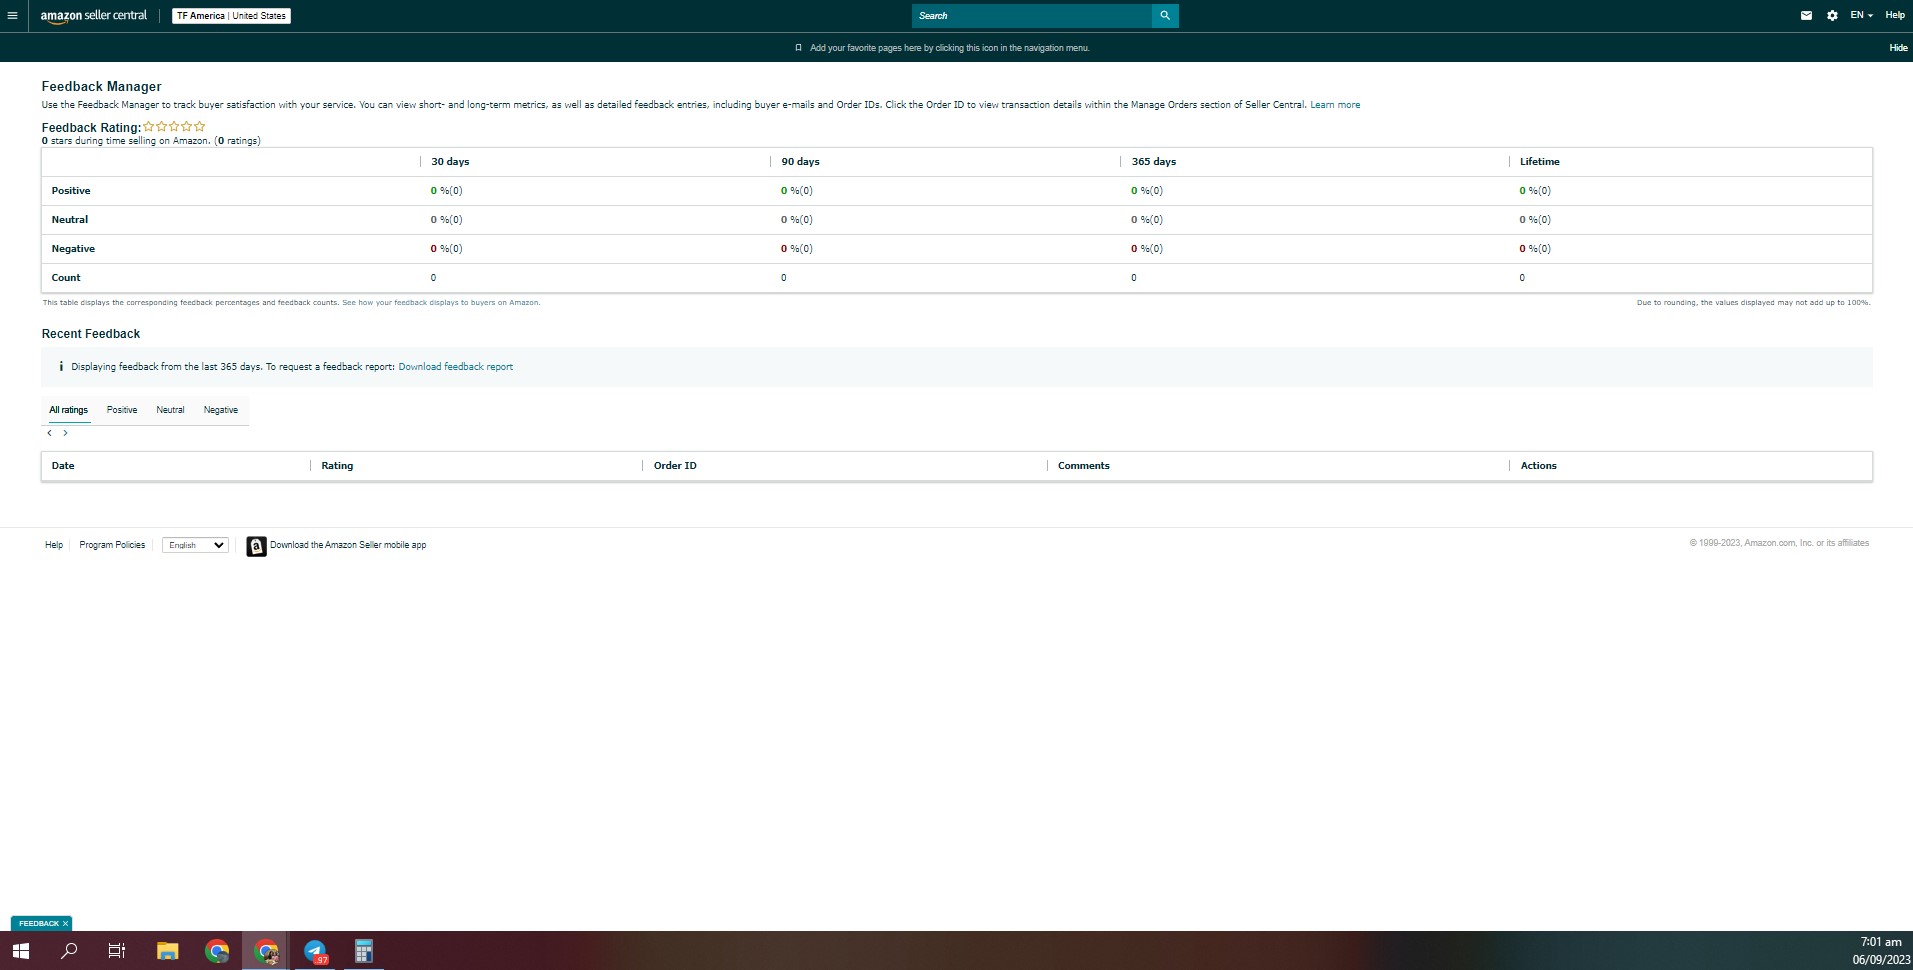Go to previous page arrow
The width and height of the screenshot is (1913, 970).
click(x=49, y=433)
